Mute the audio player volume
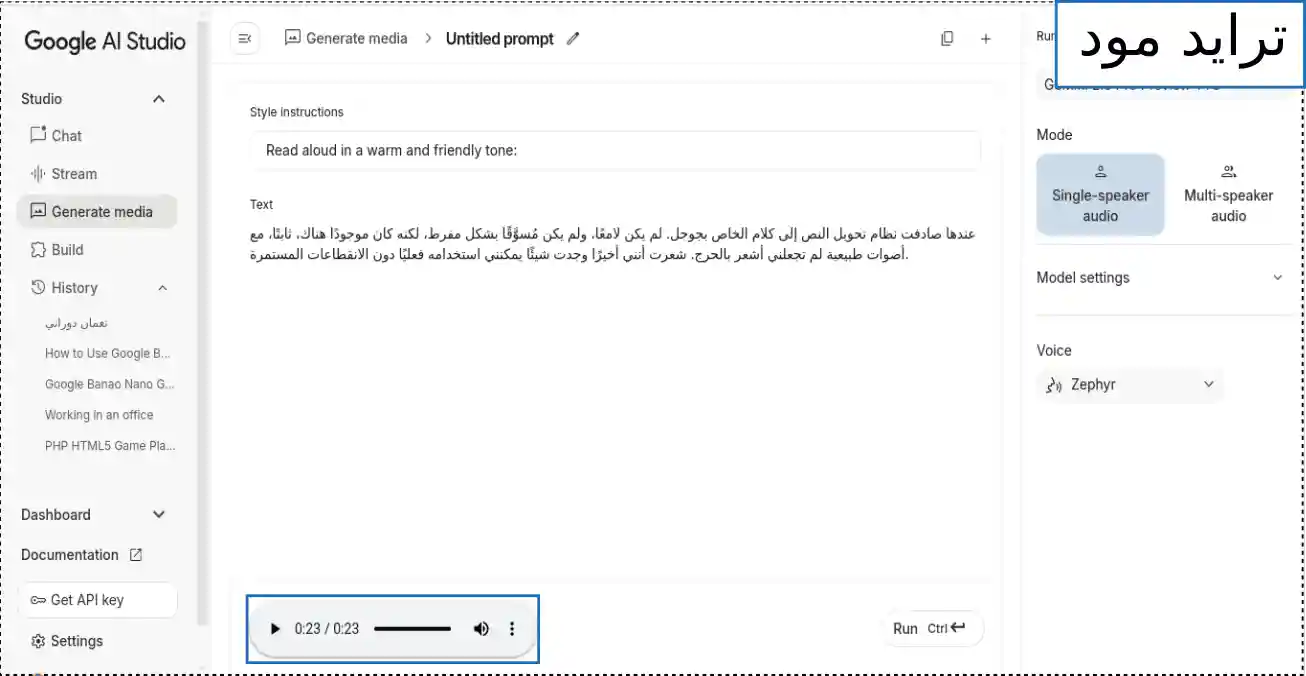This screenshot has height=676, width=1306. click(x=481, y=629)
